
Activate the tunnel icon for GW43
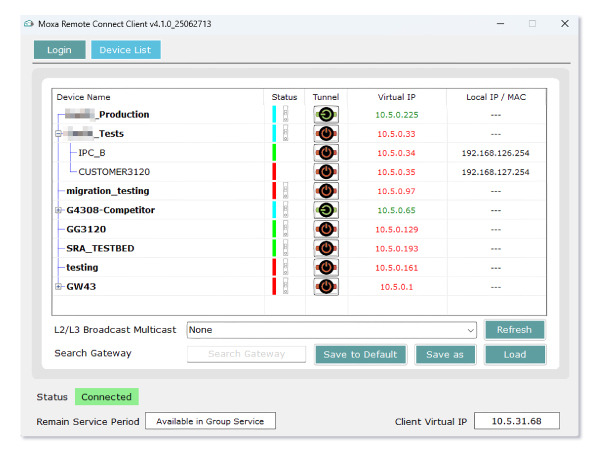tap(326, 287)
